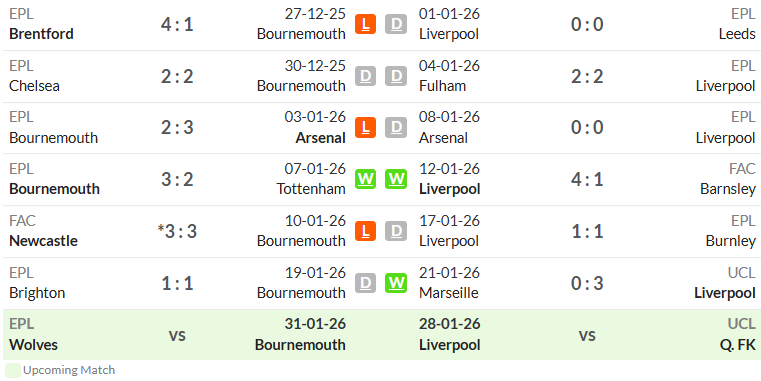The width and height of the screenshot is (761, 381).
Task: Select the 0:3 Marseille Liverpool score
Action: click(x=587, y=283)
